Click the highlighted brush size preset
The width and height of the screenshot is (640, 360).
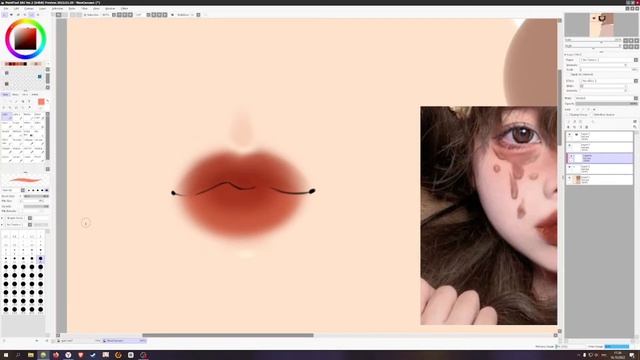tap(40, 258)
